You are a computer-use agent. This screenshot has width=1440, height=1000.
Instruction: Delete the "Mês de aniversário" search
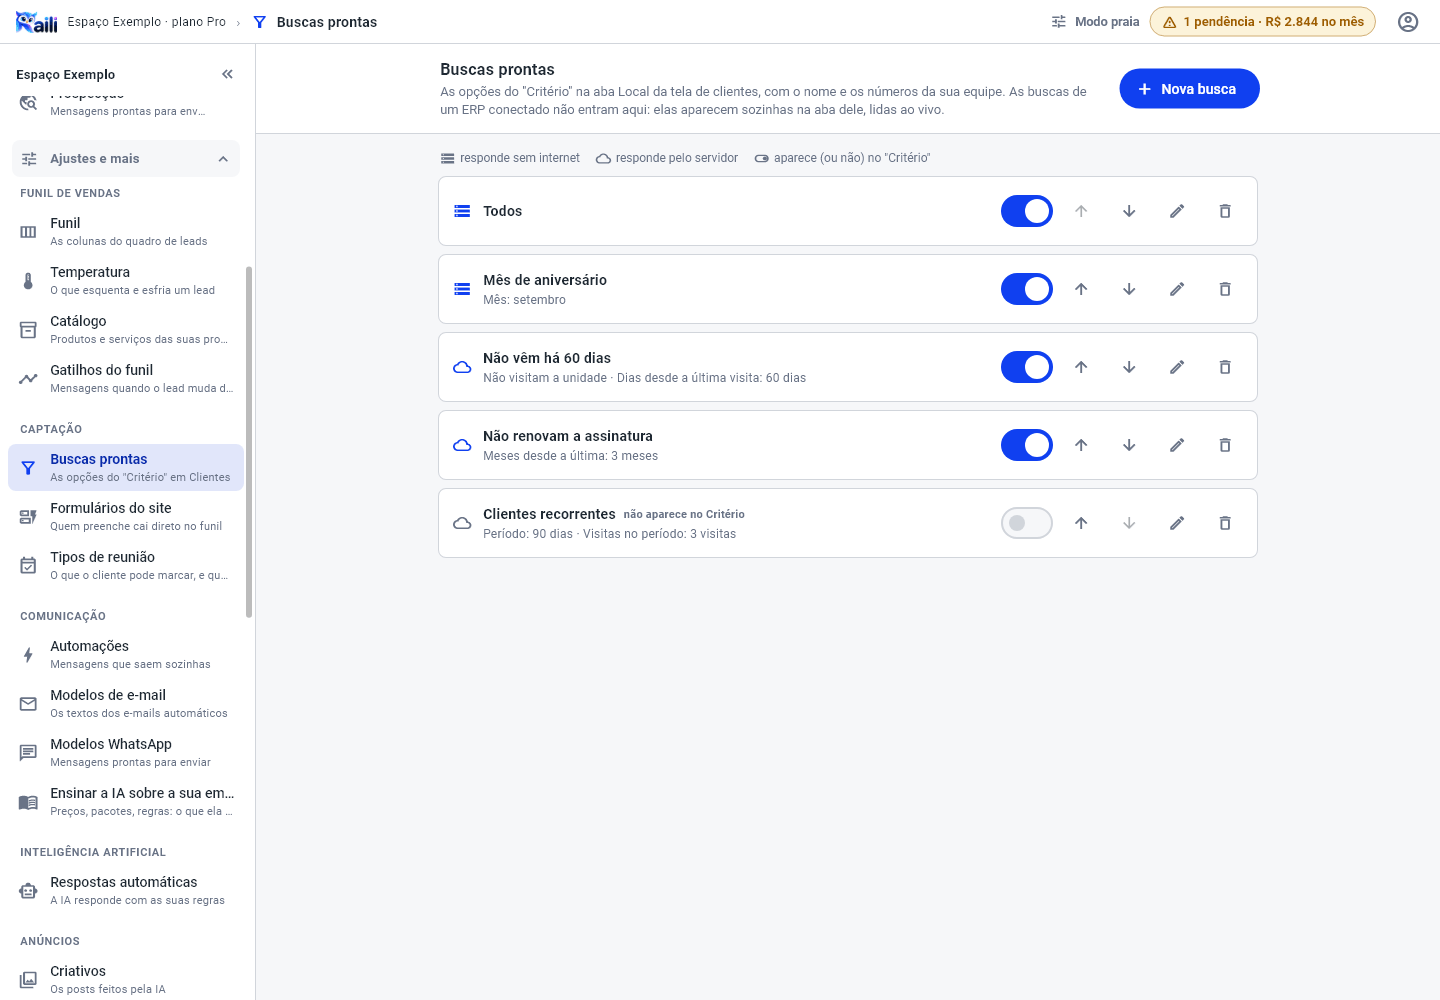click(1225, 289)
